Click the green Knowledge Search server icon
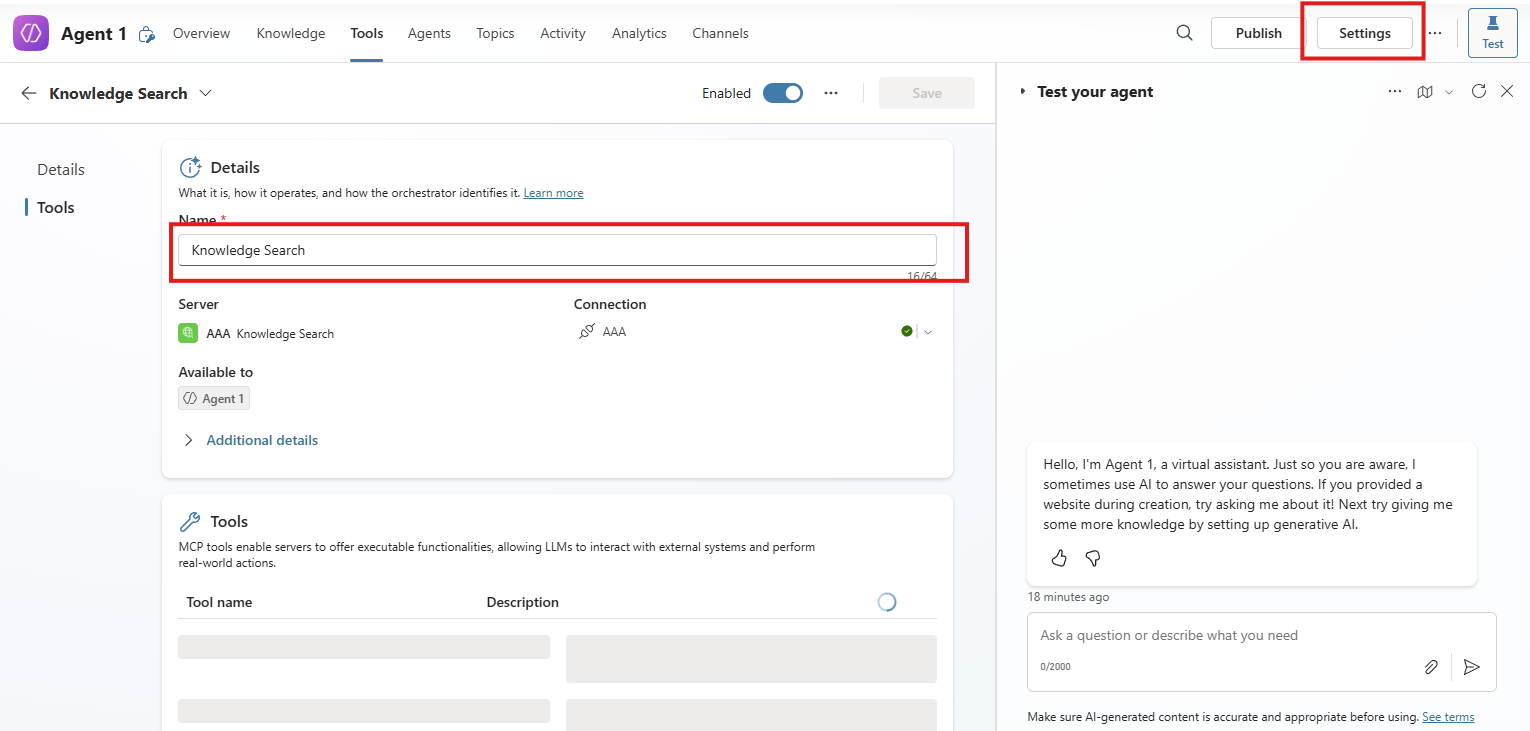Image resolution: width=1530 pixels, height=731 pixels. [x=188, y=333]
